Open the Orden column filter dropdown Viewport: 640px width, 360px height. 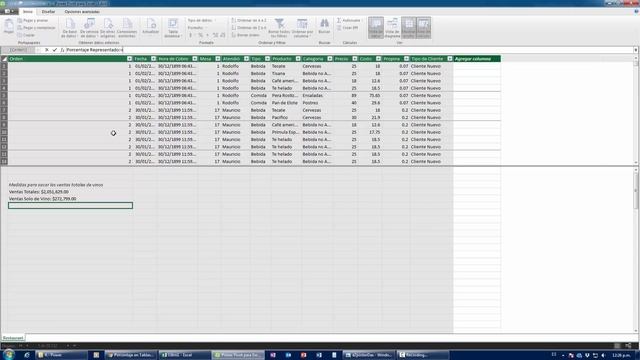(x=129, y=59)
